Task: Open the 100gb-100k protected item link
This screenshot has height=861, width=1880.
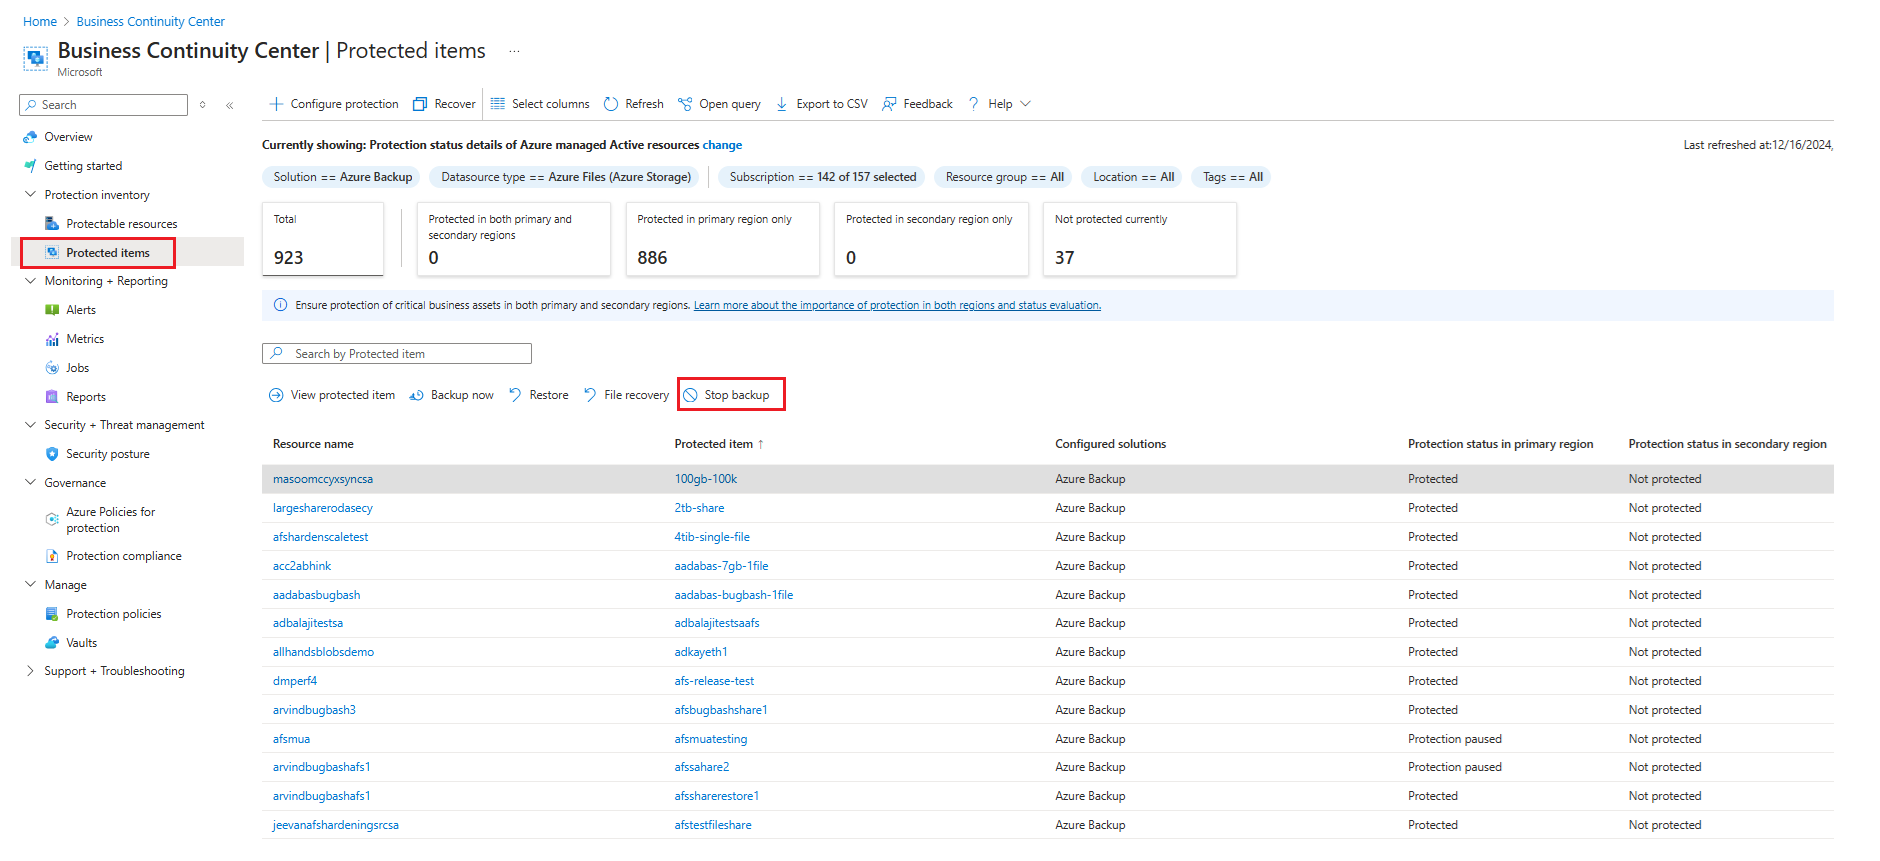Action: click(706, 479)
